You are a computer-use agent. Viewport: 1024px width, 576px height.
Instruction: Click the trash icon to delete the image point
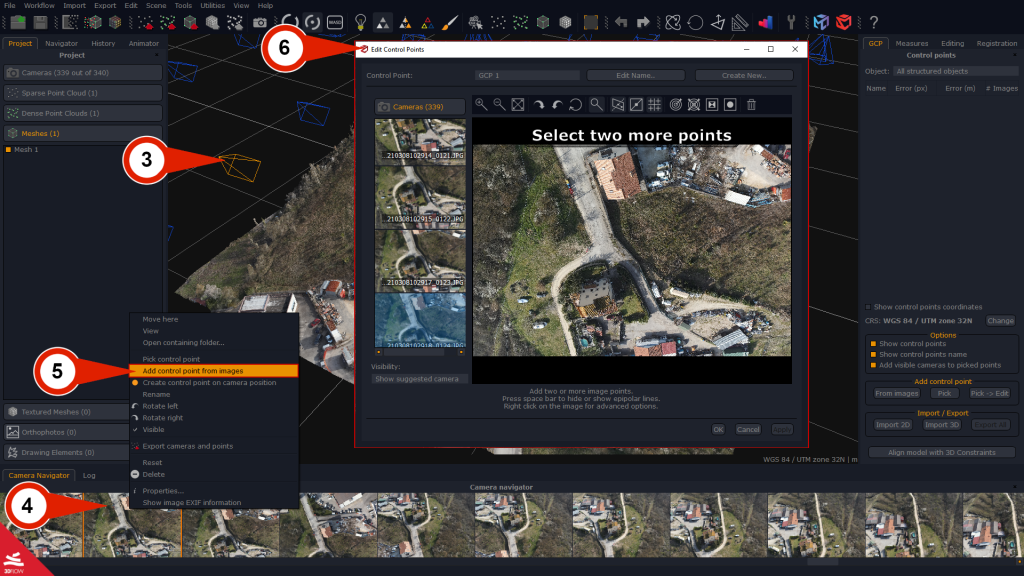[752, 104]
